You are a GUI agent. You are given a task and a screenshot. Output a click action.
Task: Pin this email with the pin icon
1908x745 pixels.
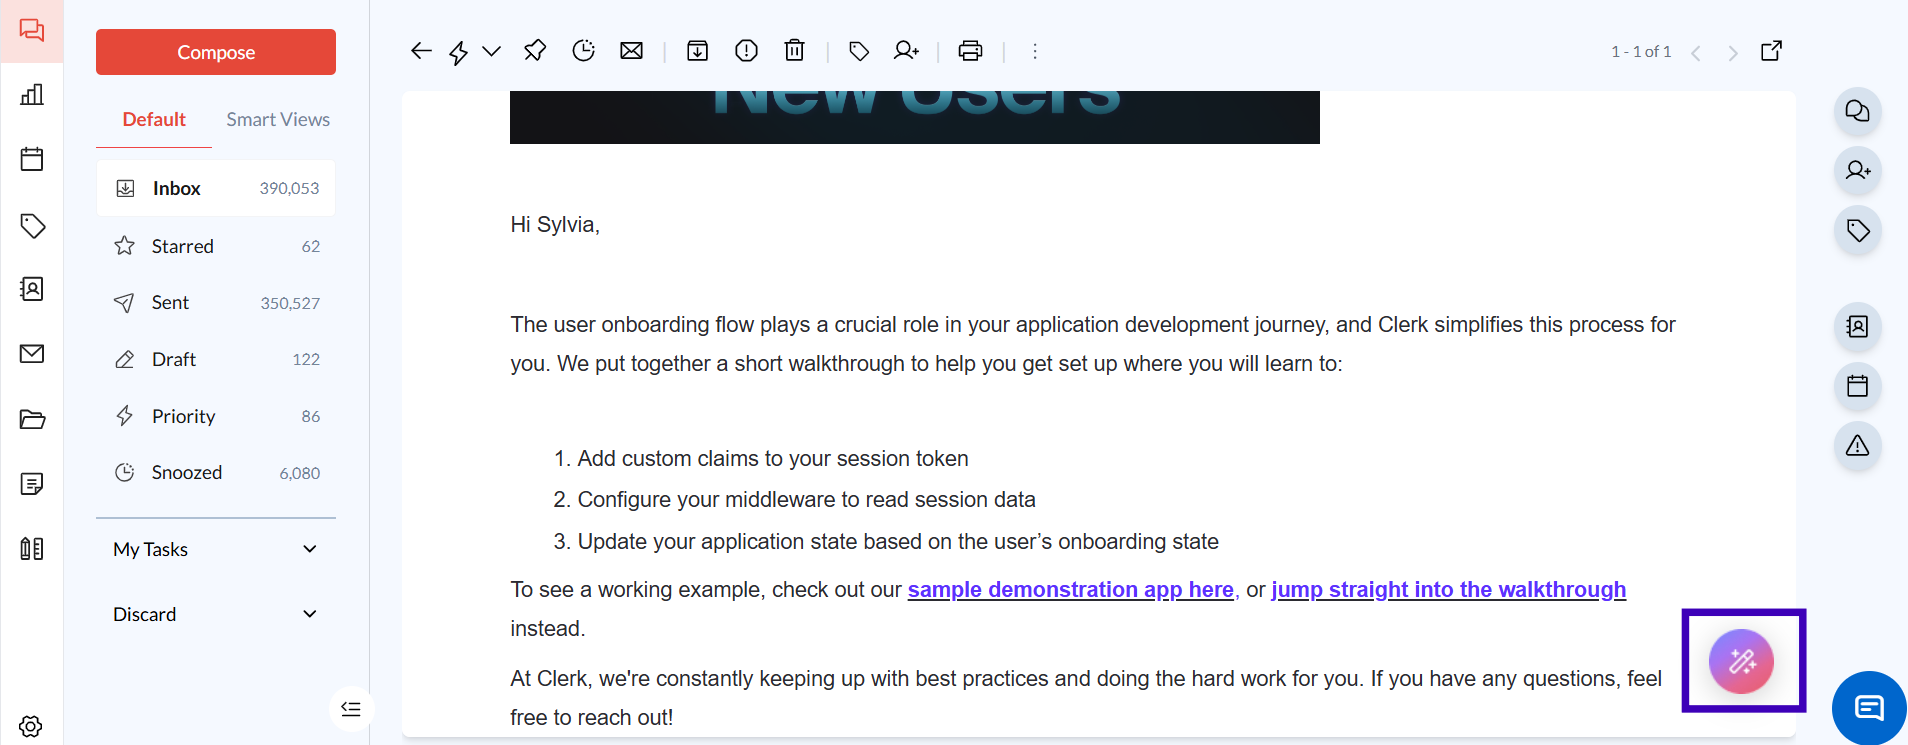(535, 51)
